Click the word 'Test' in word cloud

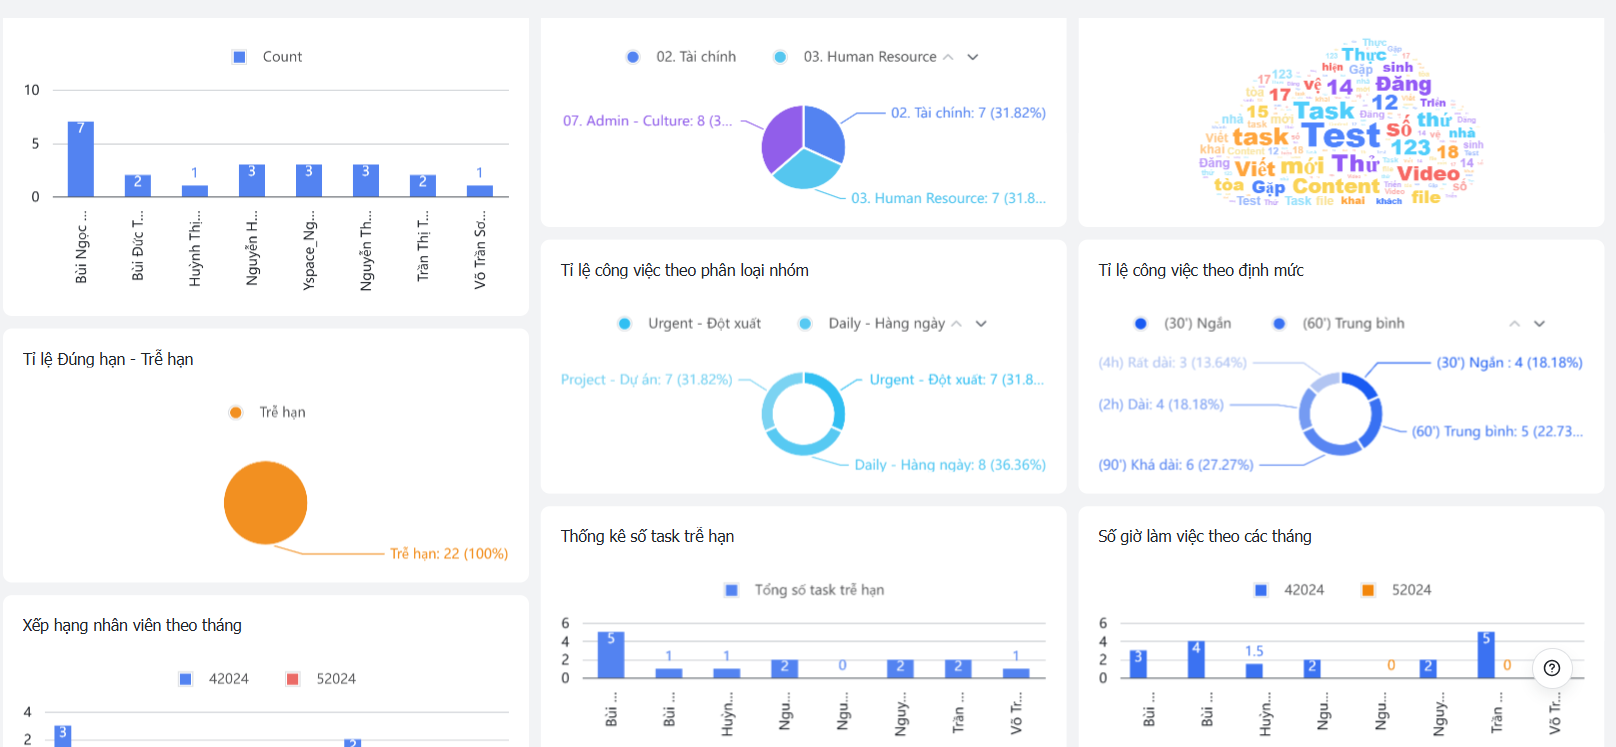(1341, 135)
